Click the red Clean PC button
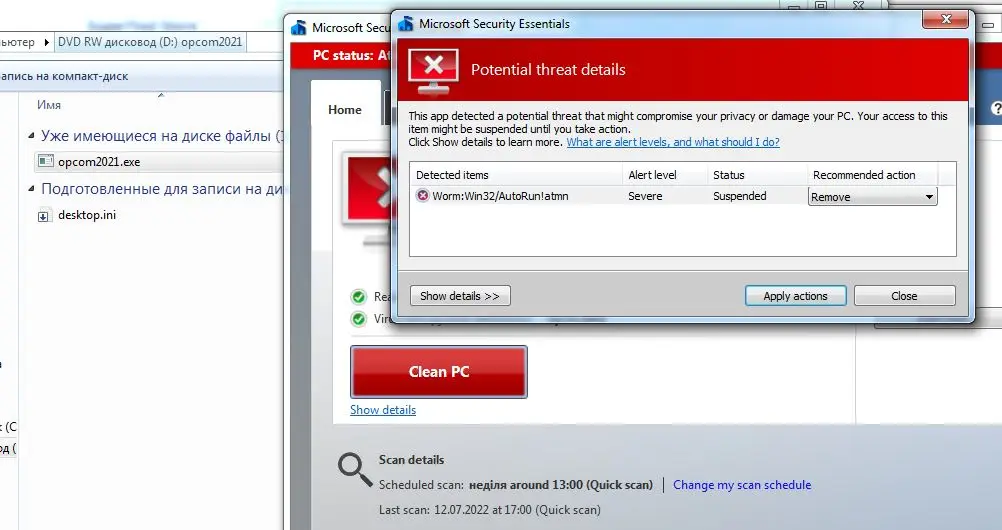 click(439, 372)
